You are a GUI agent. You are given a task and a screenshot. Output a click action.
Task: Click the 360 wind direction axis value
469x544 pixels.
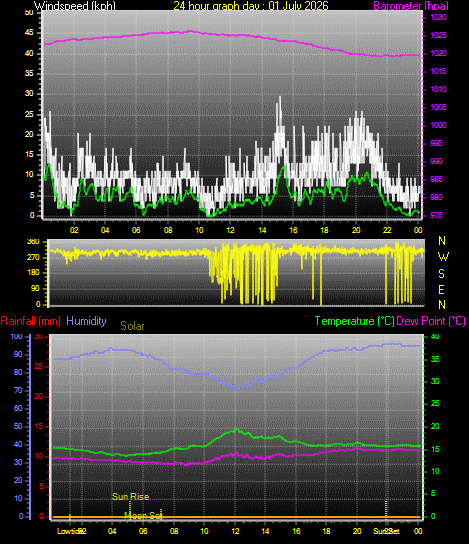tap(33, 242)
